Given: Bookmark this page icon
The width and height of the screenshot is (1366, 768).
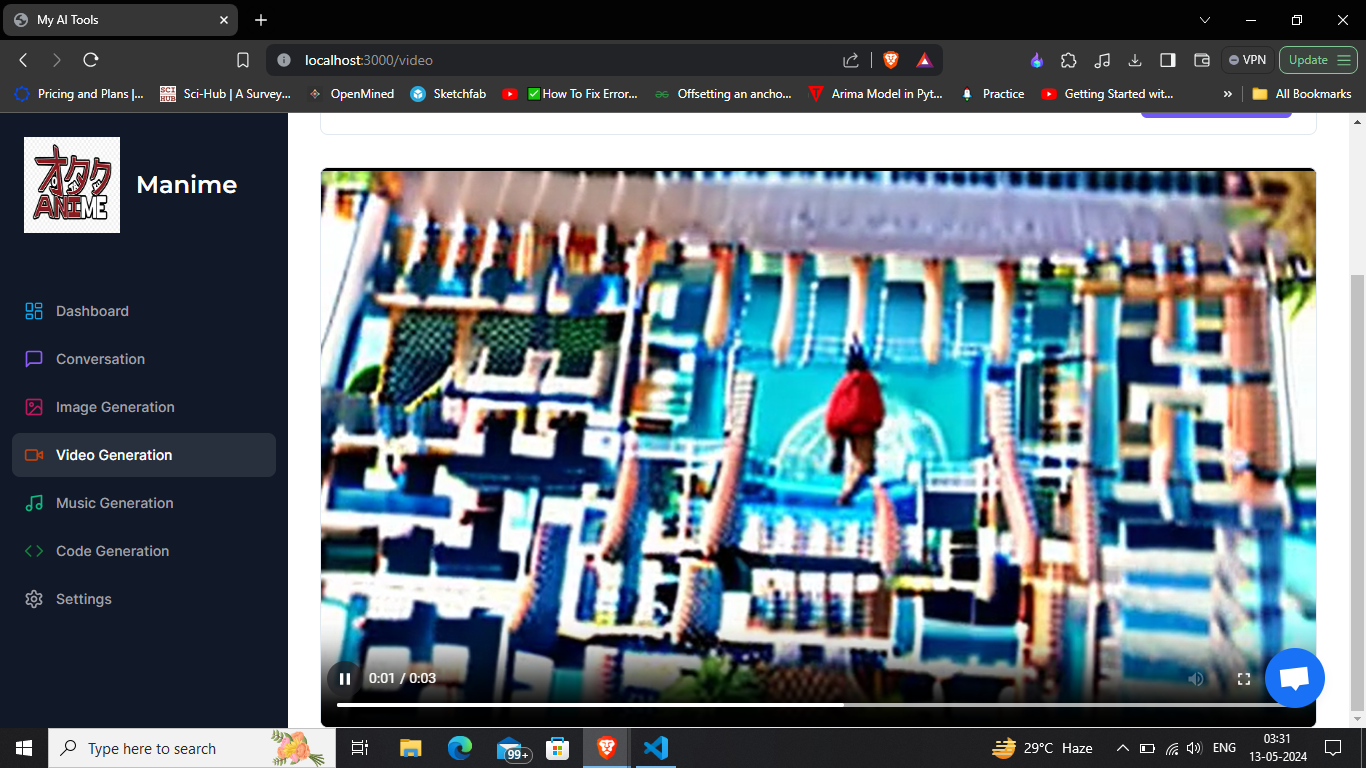Looking at the screenshot, I should click(x=243, y=60).
